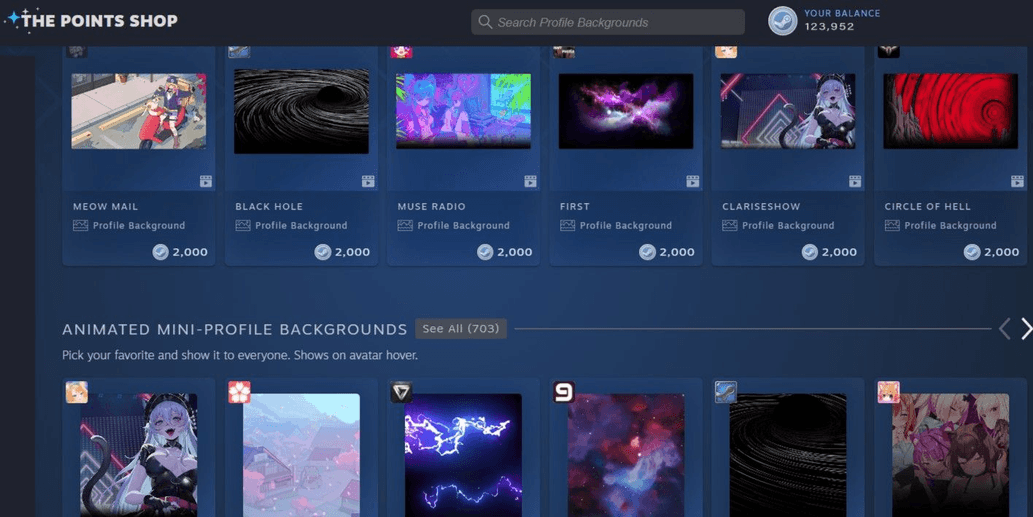Click profile background icon under Black Hole
The height and width of the screenshot is (517, 1033).
[242, 225]
